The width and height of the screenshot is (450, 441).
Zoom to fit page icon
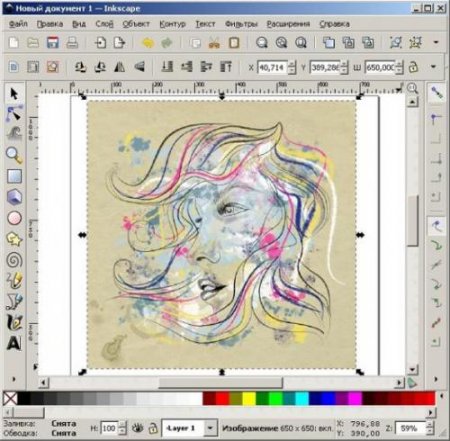301,43
